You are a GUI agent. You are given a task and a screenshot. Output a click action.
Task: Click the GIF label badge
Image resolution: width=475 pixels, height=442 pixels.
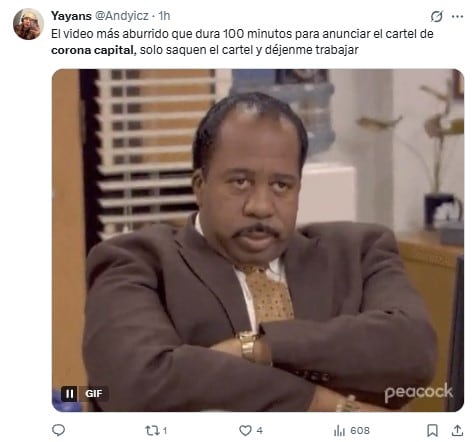coord(93,394)
